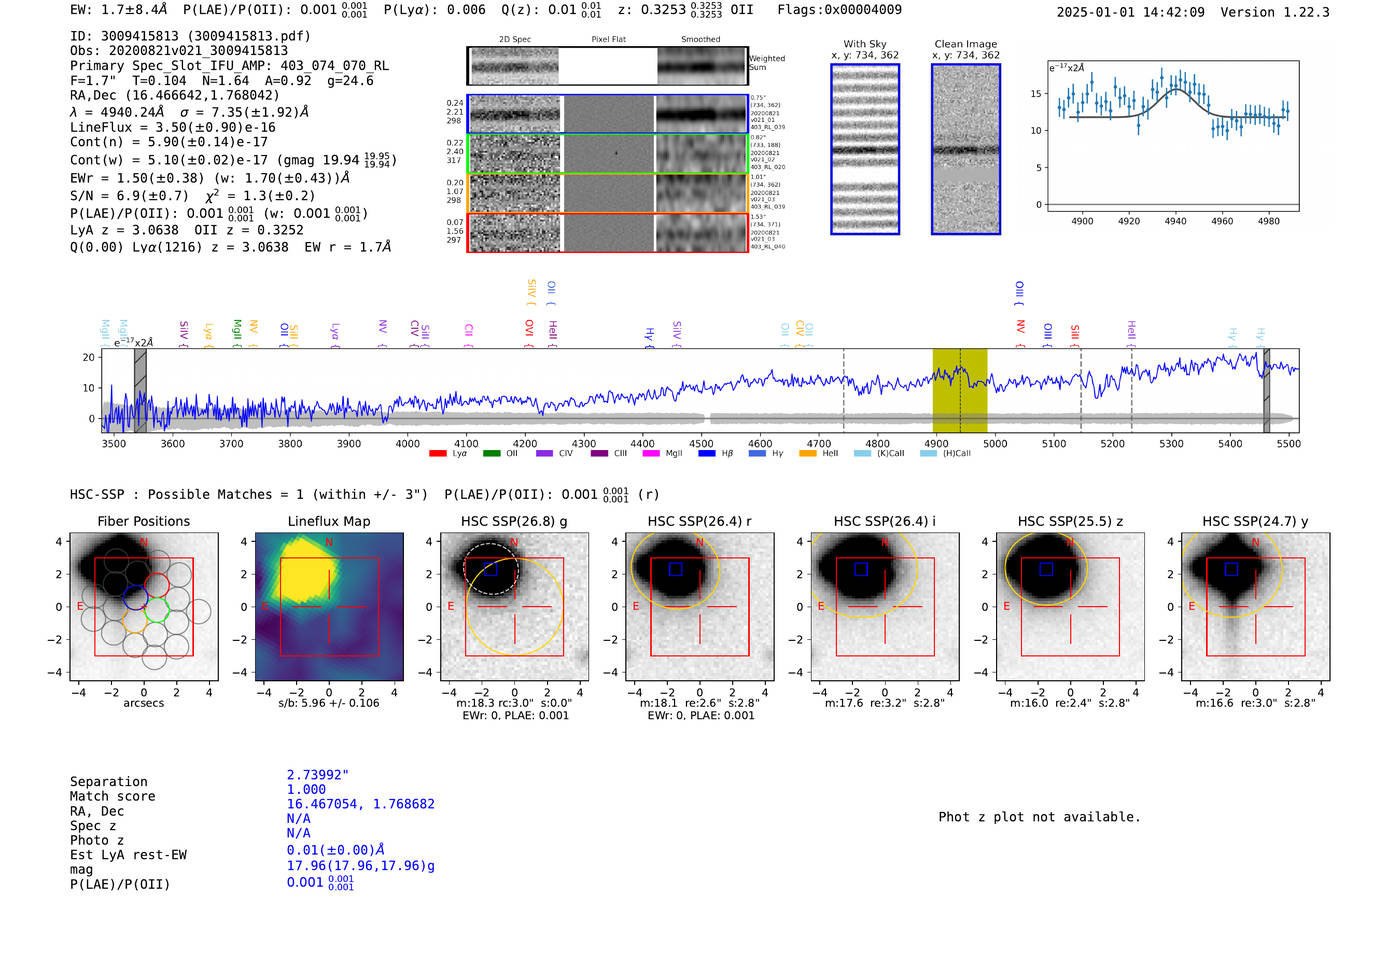Click the Clean Image panel
Screen dimensions: 1400x953
click(966, 150)
